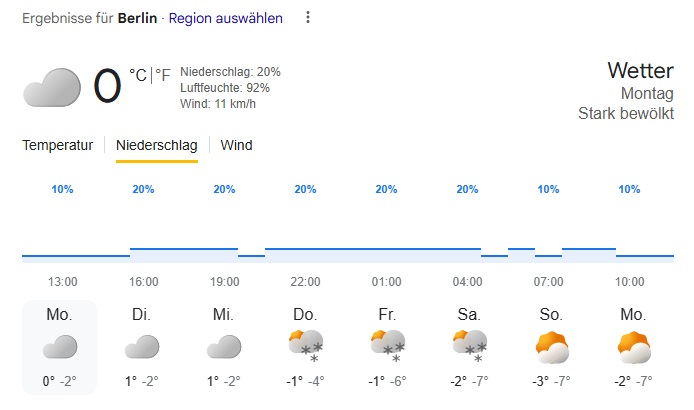Switch to the Niederschlag tab

157,145
